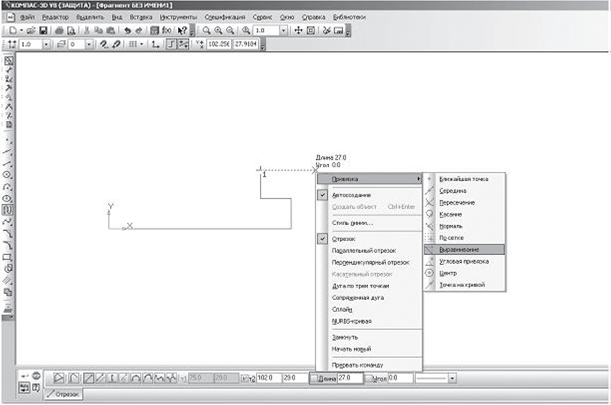
Task: Undo the last action
Action: (x=127, y=30)
